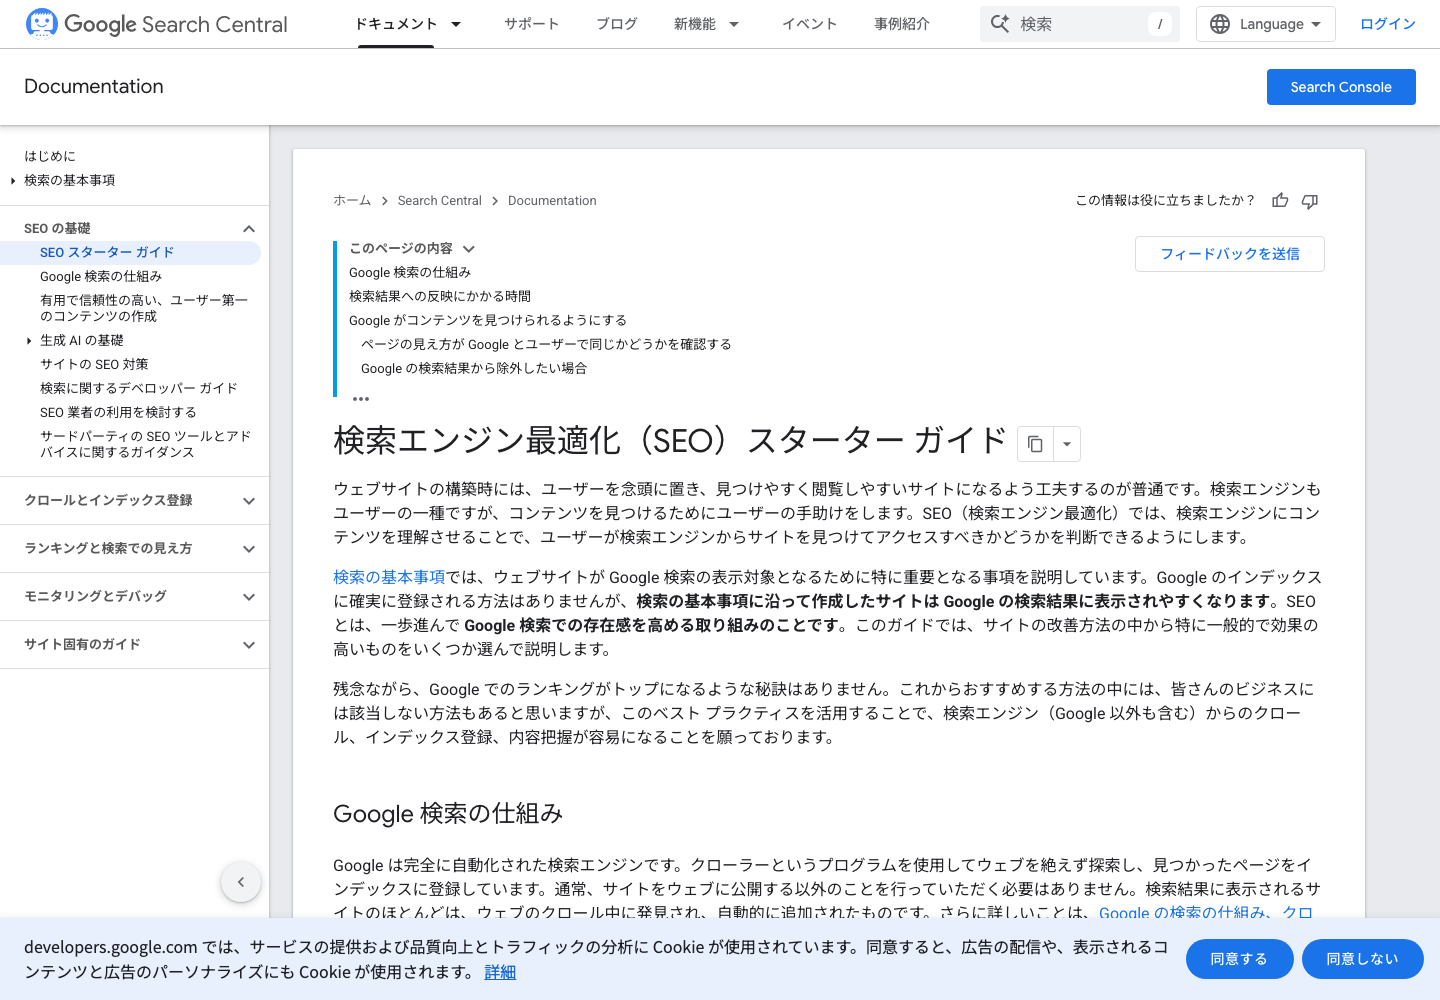Click the Documentation header title

point(94,87)
